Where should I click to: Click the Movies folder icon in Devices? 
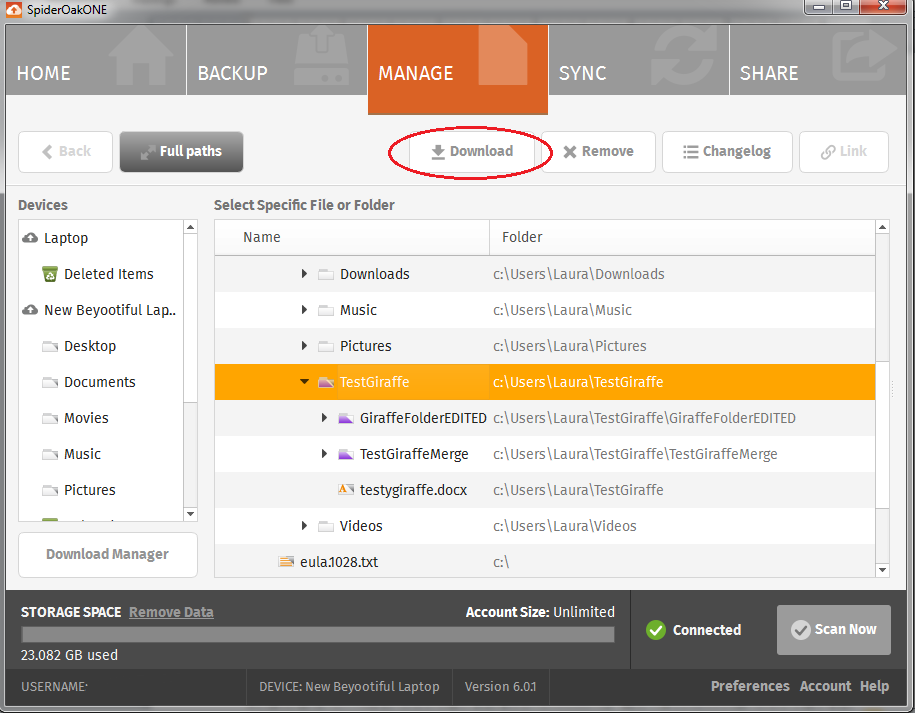click(50, 418)
